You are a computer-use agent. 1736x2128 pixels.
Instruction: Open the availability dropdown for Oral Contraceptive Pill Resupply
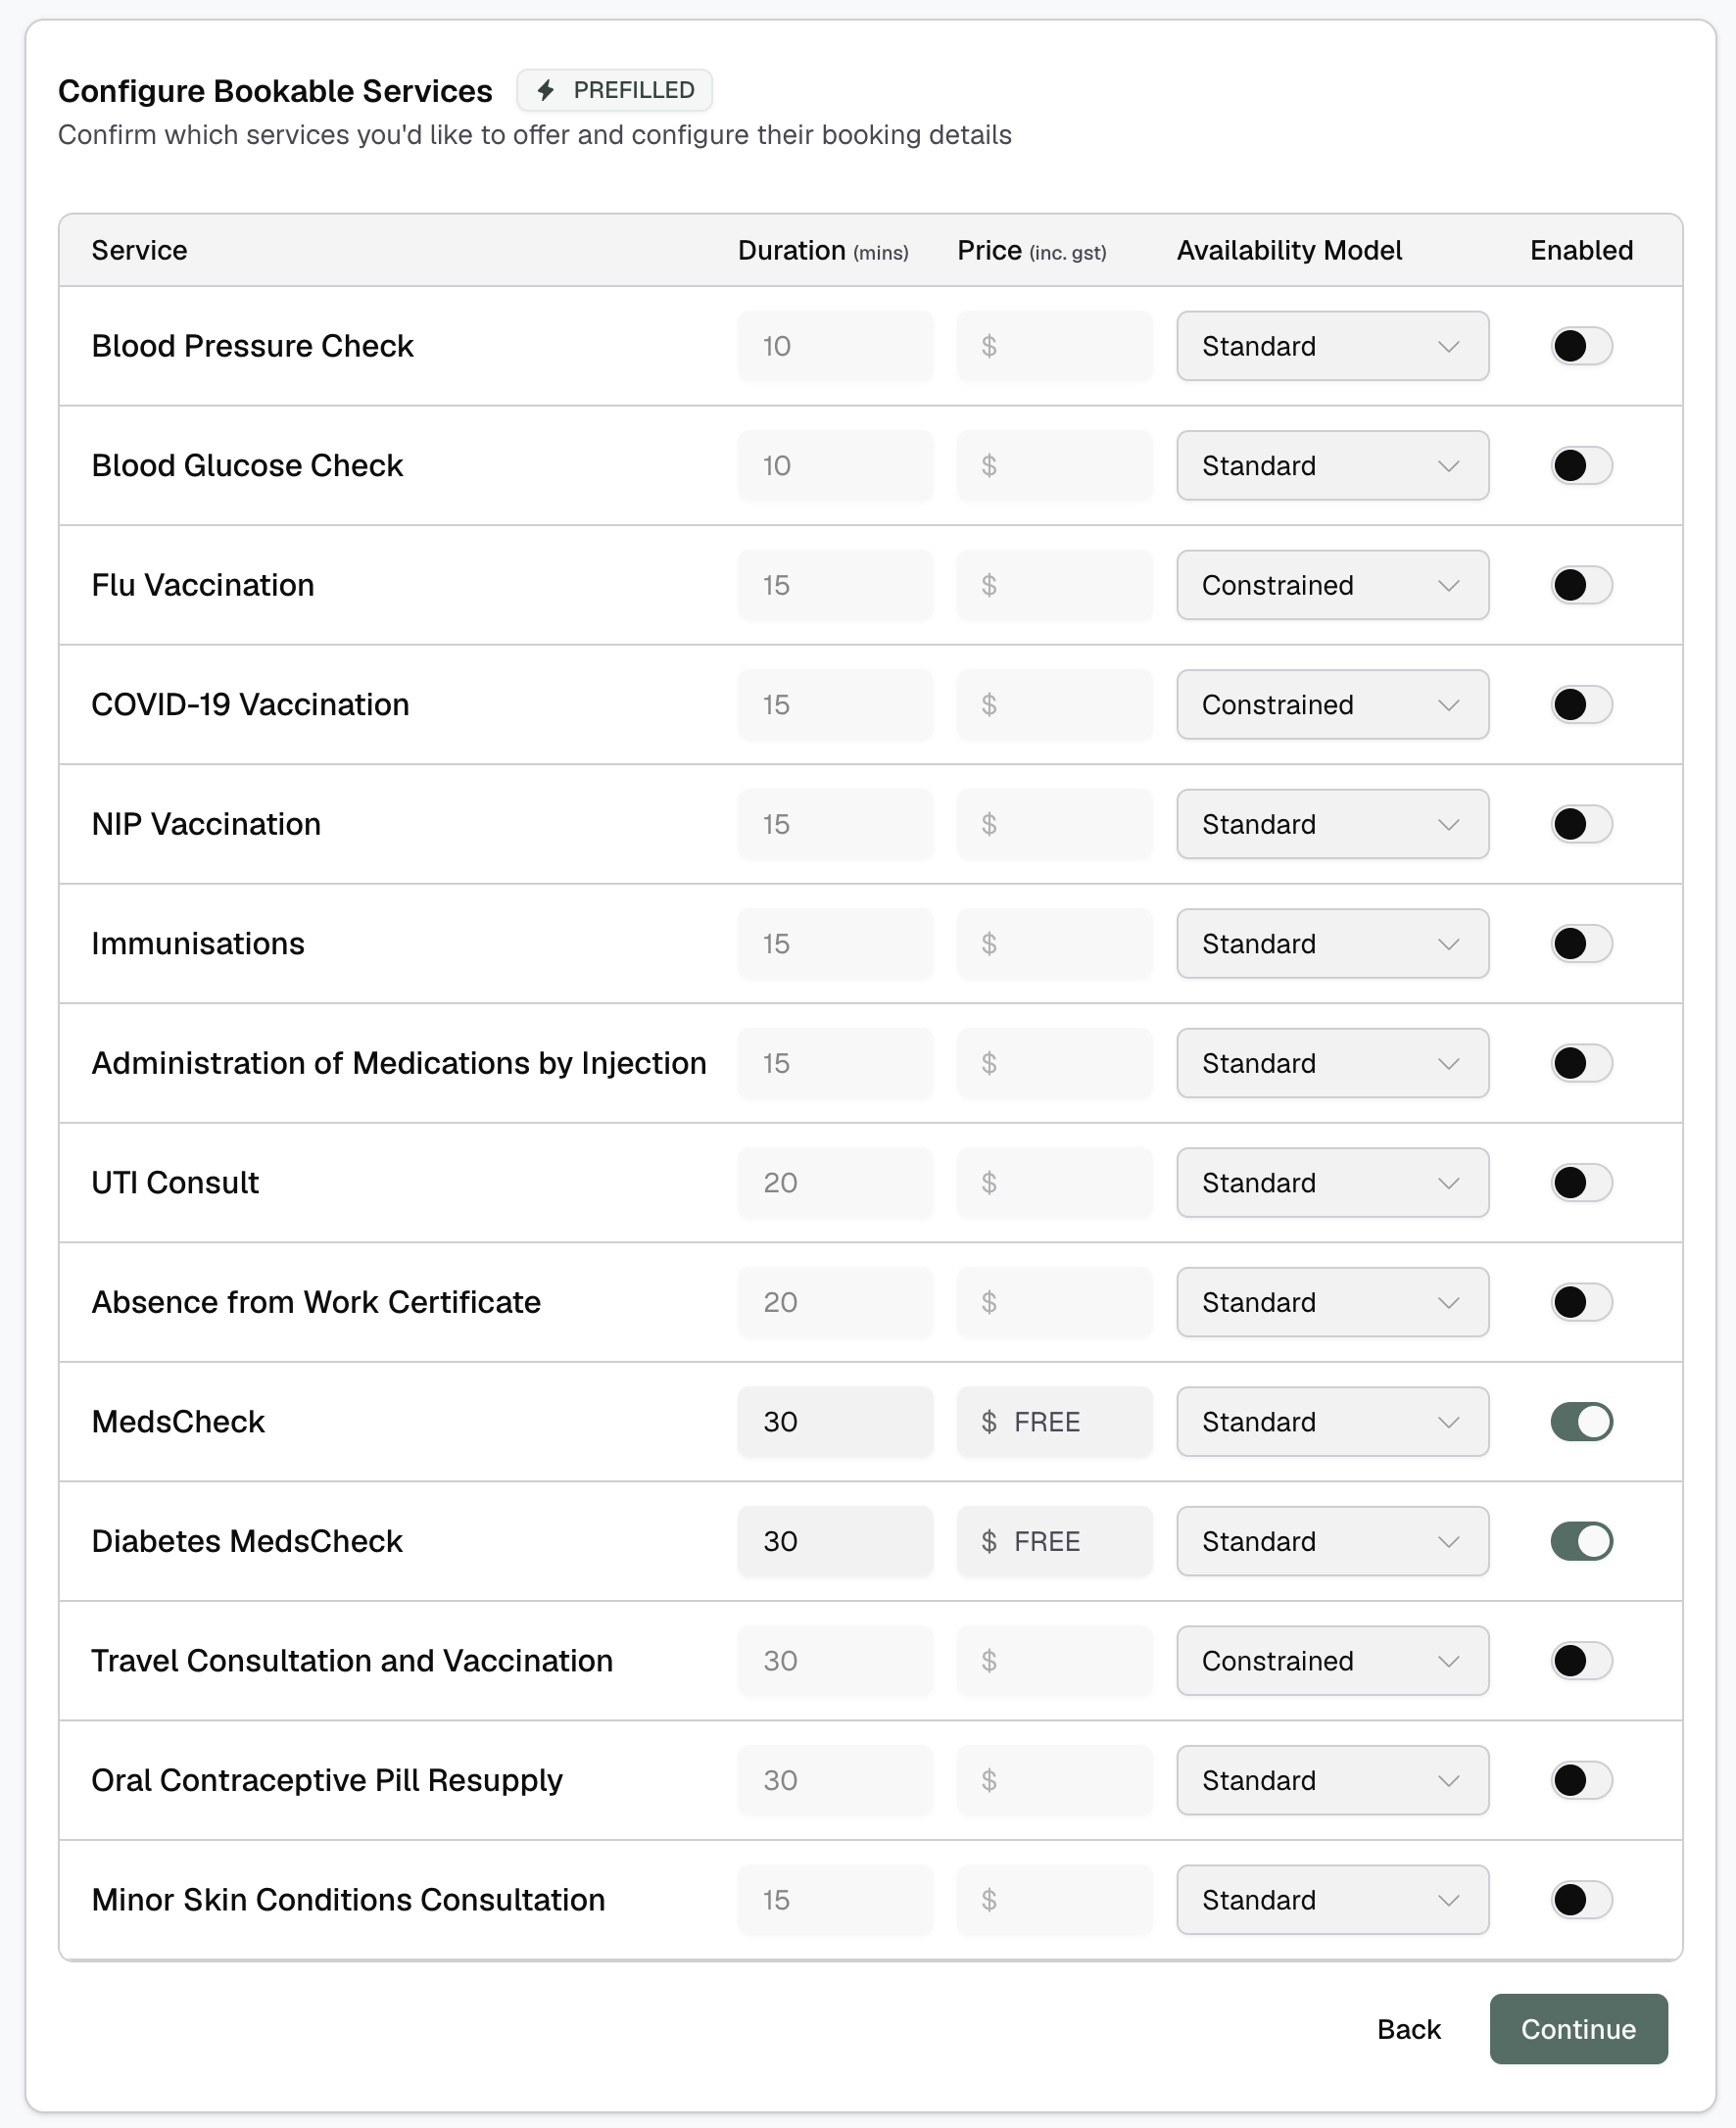[x=1332, y=1780]
